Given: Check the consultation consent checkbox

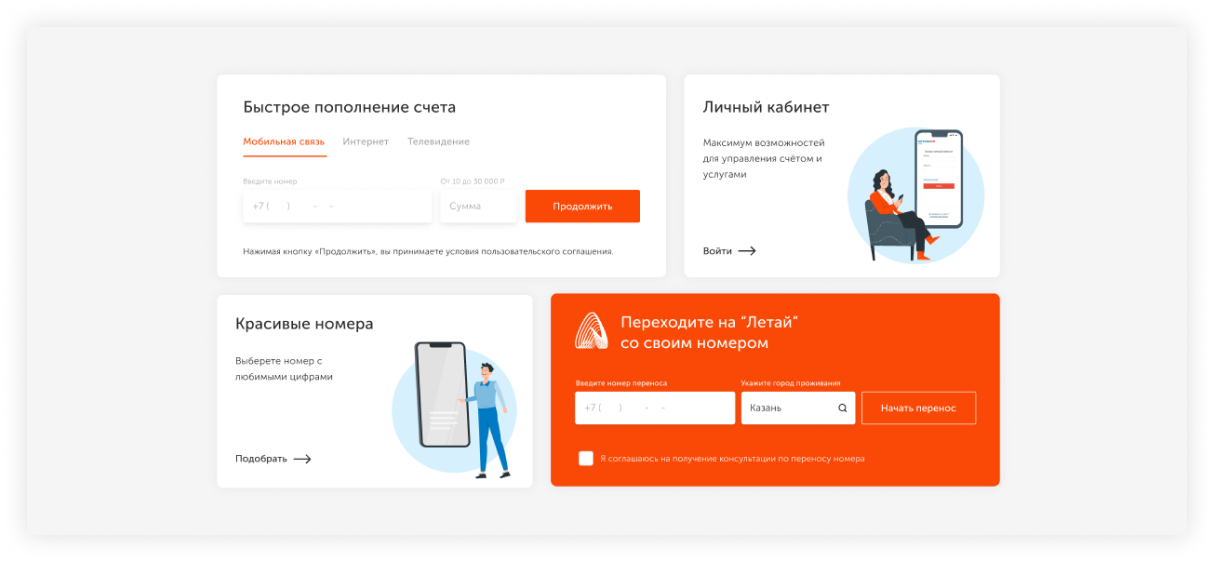Looking at the screenshot, I should coord(586,458).
